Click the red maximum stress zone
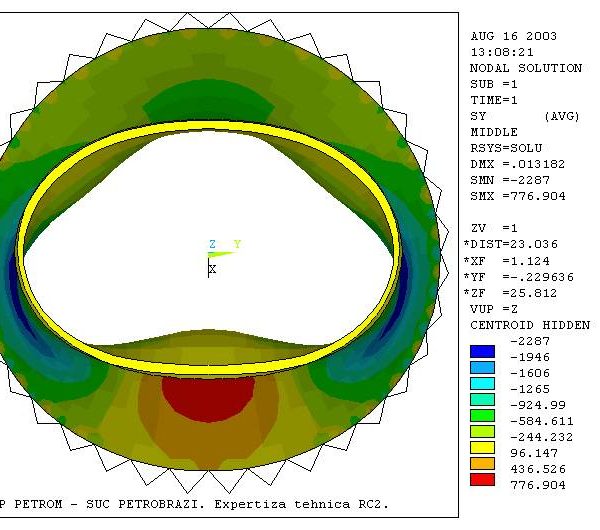 210,394
